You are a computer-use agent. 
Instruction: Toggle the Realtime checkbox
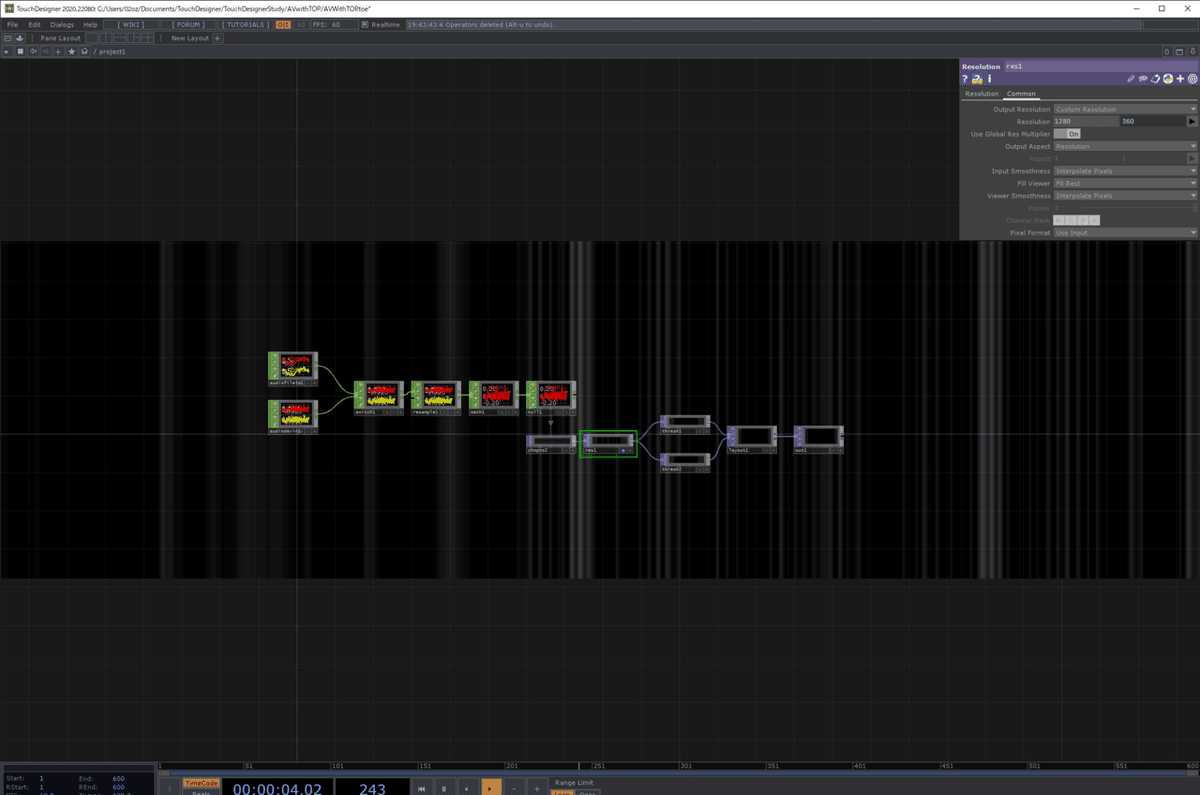point(365,24)
